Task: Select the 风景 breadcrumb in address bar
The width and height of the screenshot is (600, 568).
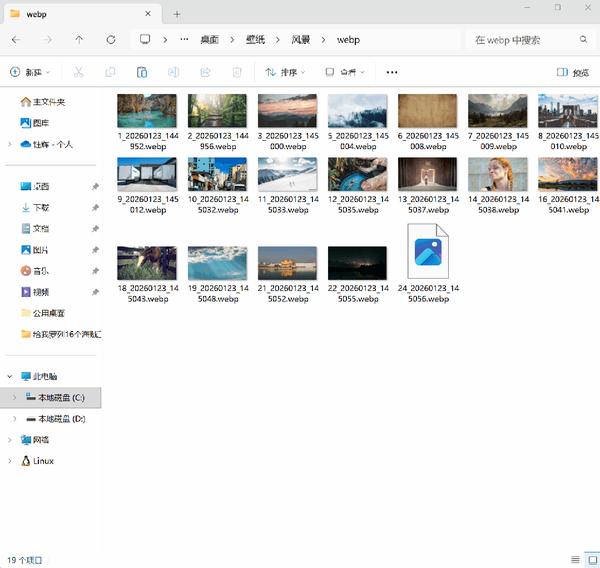Action: click(302, 40)
